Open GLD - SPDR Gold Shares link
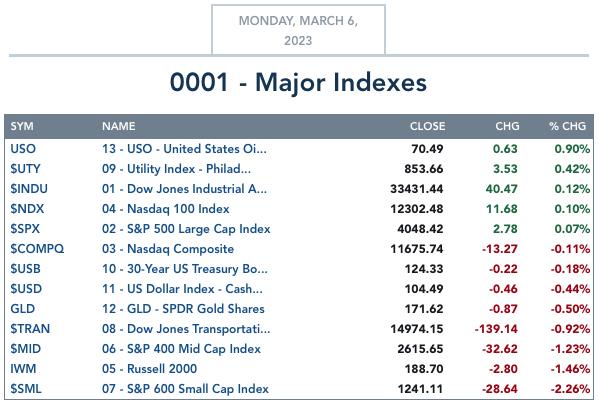 (x=183, y=309)
